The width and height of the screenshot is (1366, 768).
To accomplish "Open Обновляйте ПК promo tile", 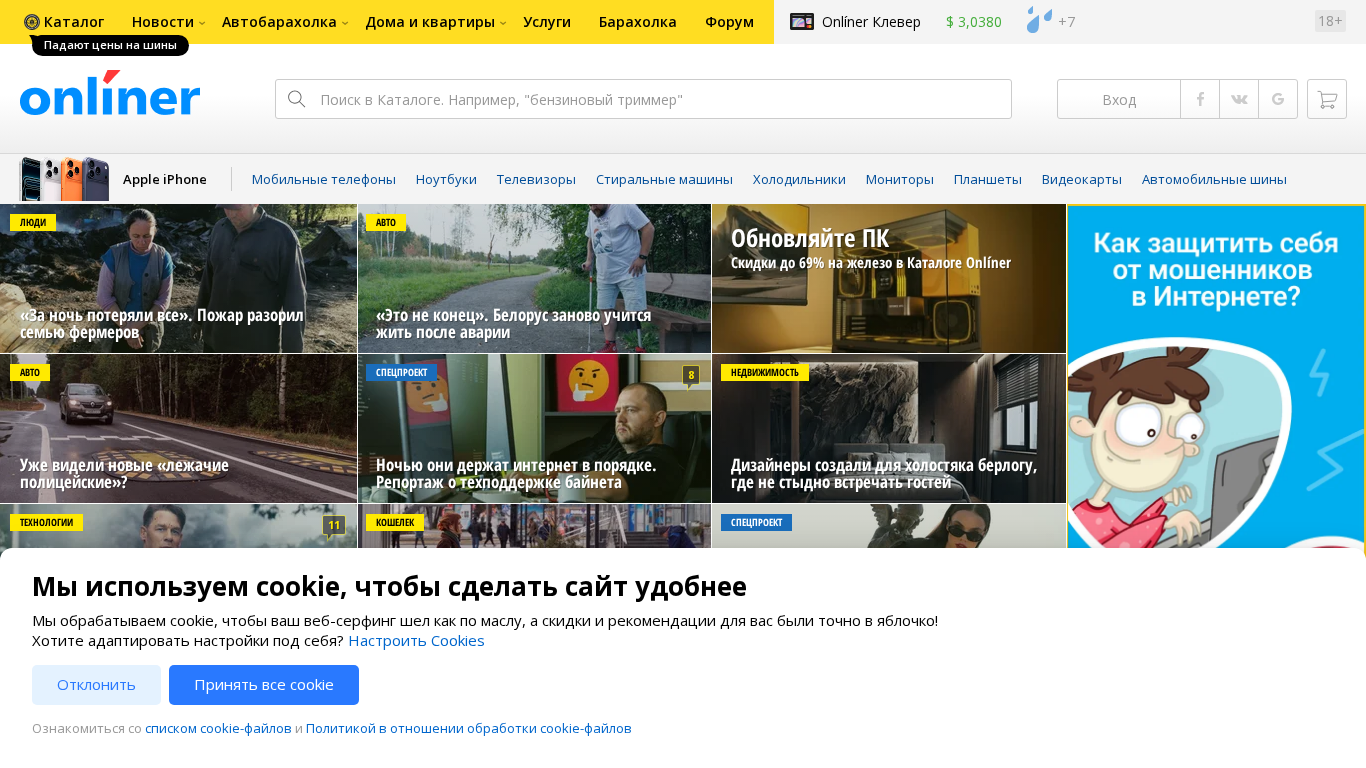I will coord(889,279).
